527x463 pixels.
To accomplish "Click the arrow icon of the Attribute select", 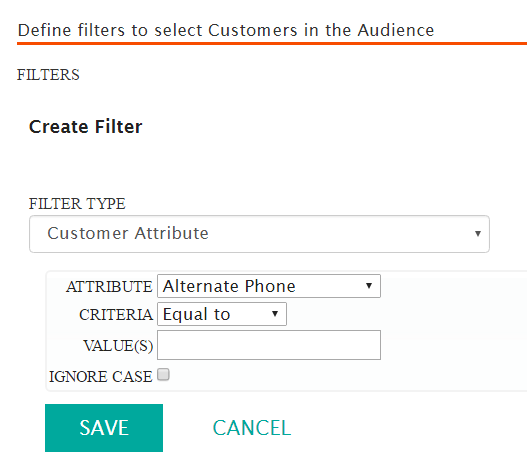I will pos(369,286).
